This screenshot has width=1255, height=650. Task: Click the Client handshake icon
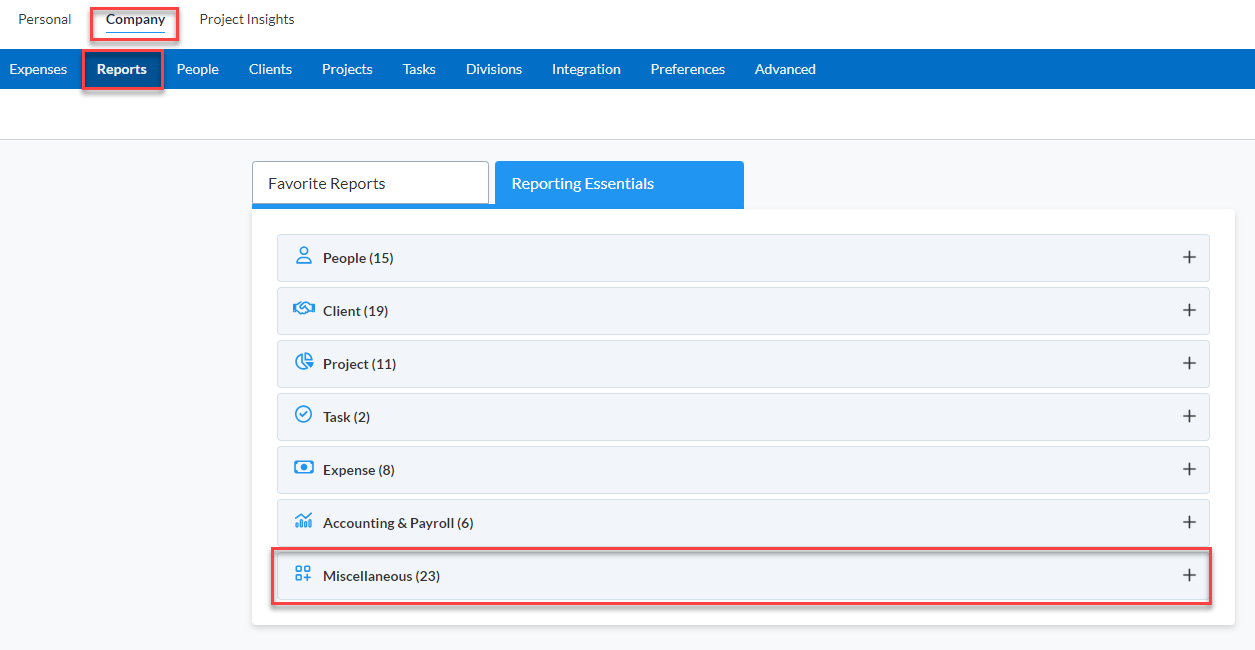(303, 309)
